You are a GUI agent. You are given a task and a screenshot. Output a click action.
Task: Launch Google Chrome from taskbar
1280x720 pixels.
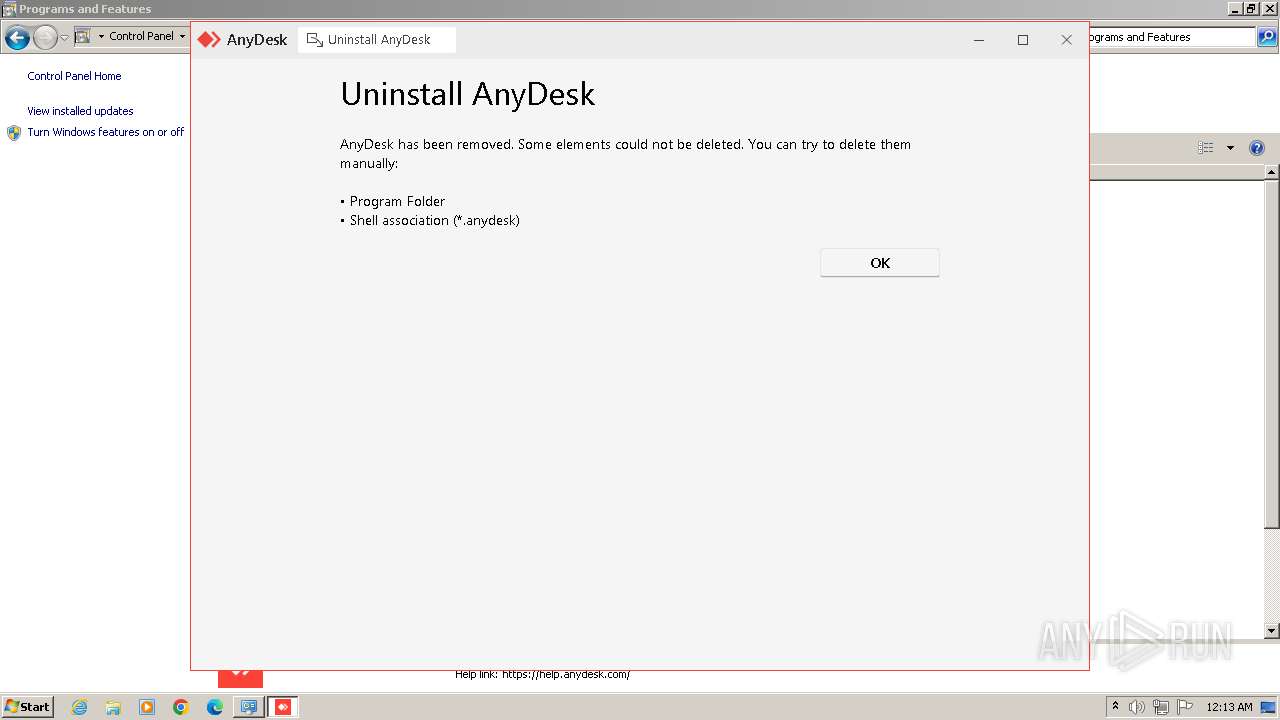181,707
